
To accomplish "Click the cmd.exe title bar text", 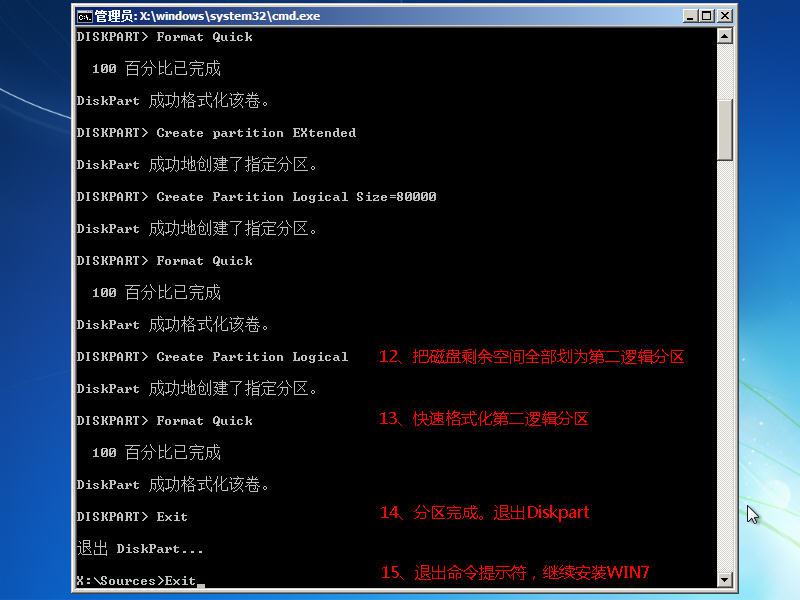I will (x=208, y=16).
